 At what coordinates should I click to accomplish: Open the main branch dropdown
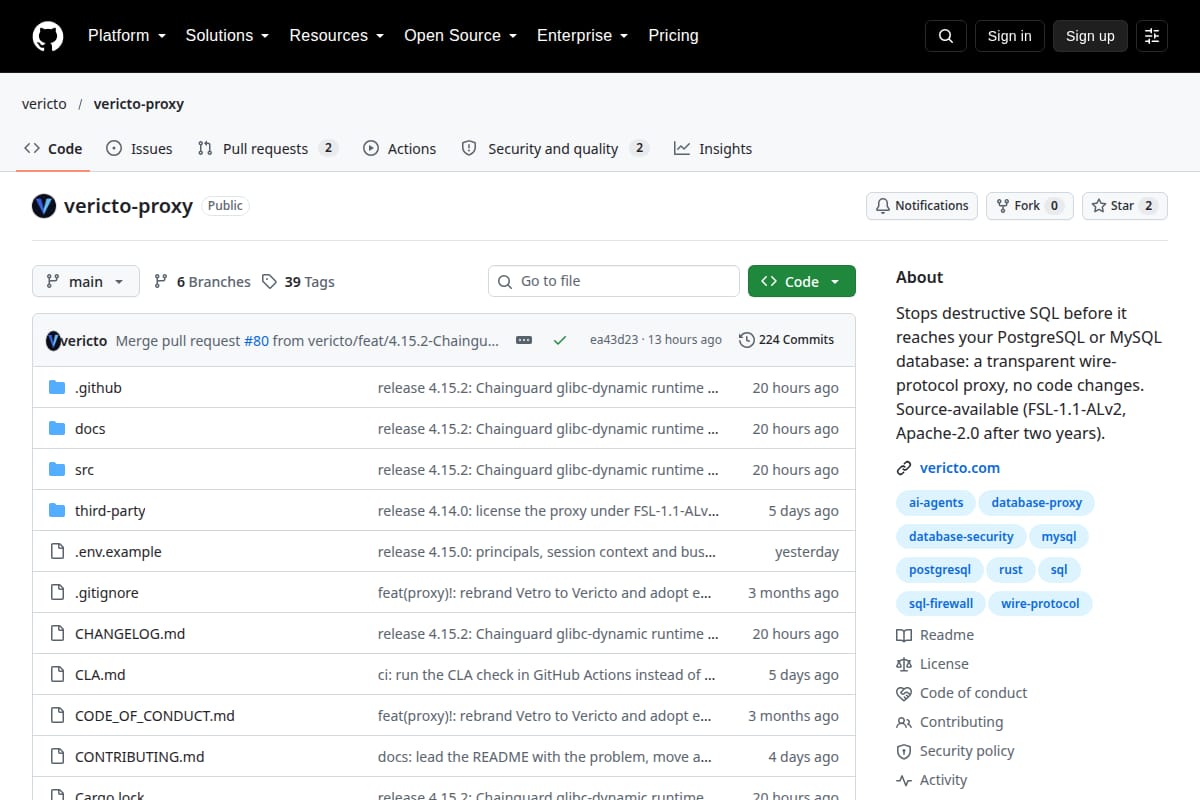[x=86, y=282]
